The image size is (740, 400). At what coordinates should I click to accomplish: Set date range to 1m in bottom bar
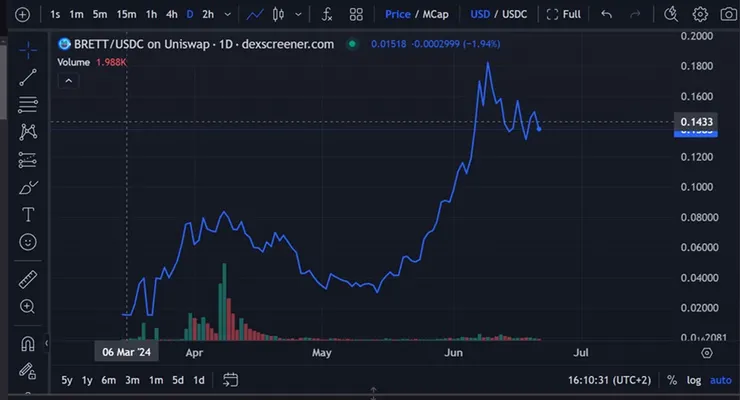tap(156, 380)
